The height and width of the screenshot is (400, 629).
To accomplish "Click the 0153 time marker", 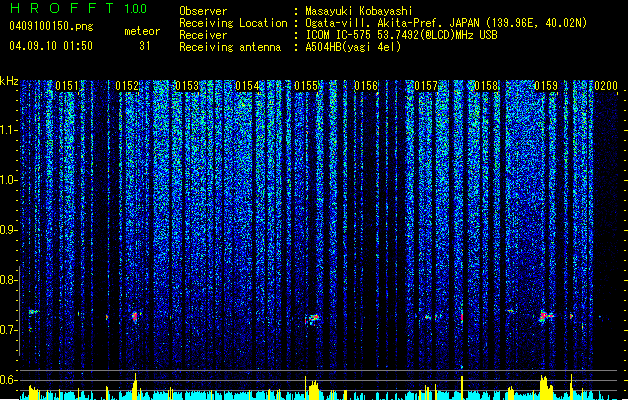I will click(187, 86).
